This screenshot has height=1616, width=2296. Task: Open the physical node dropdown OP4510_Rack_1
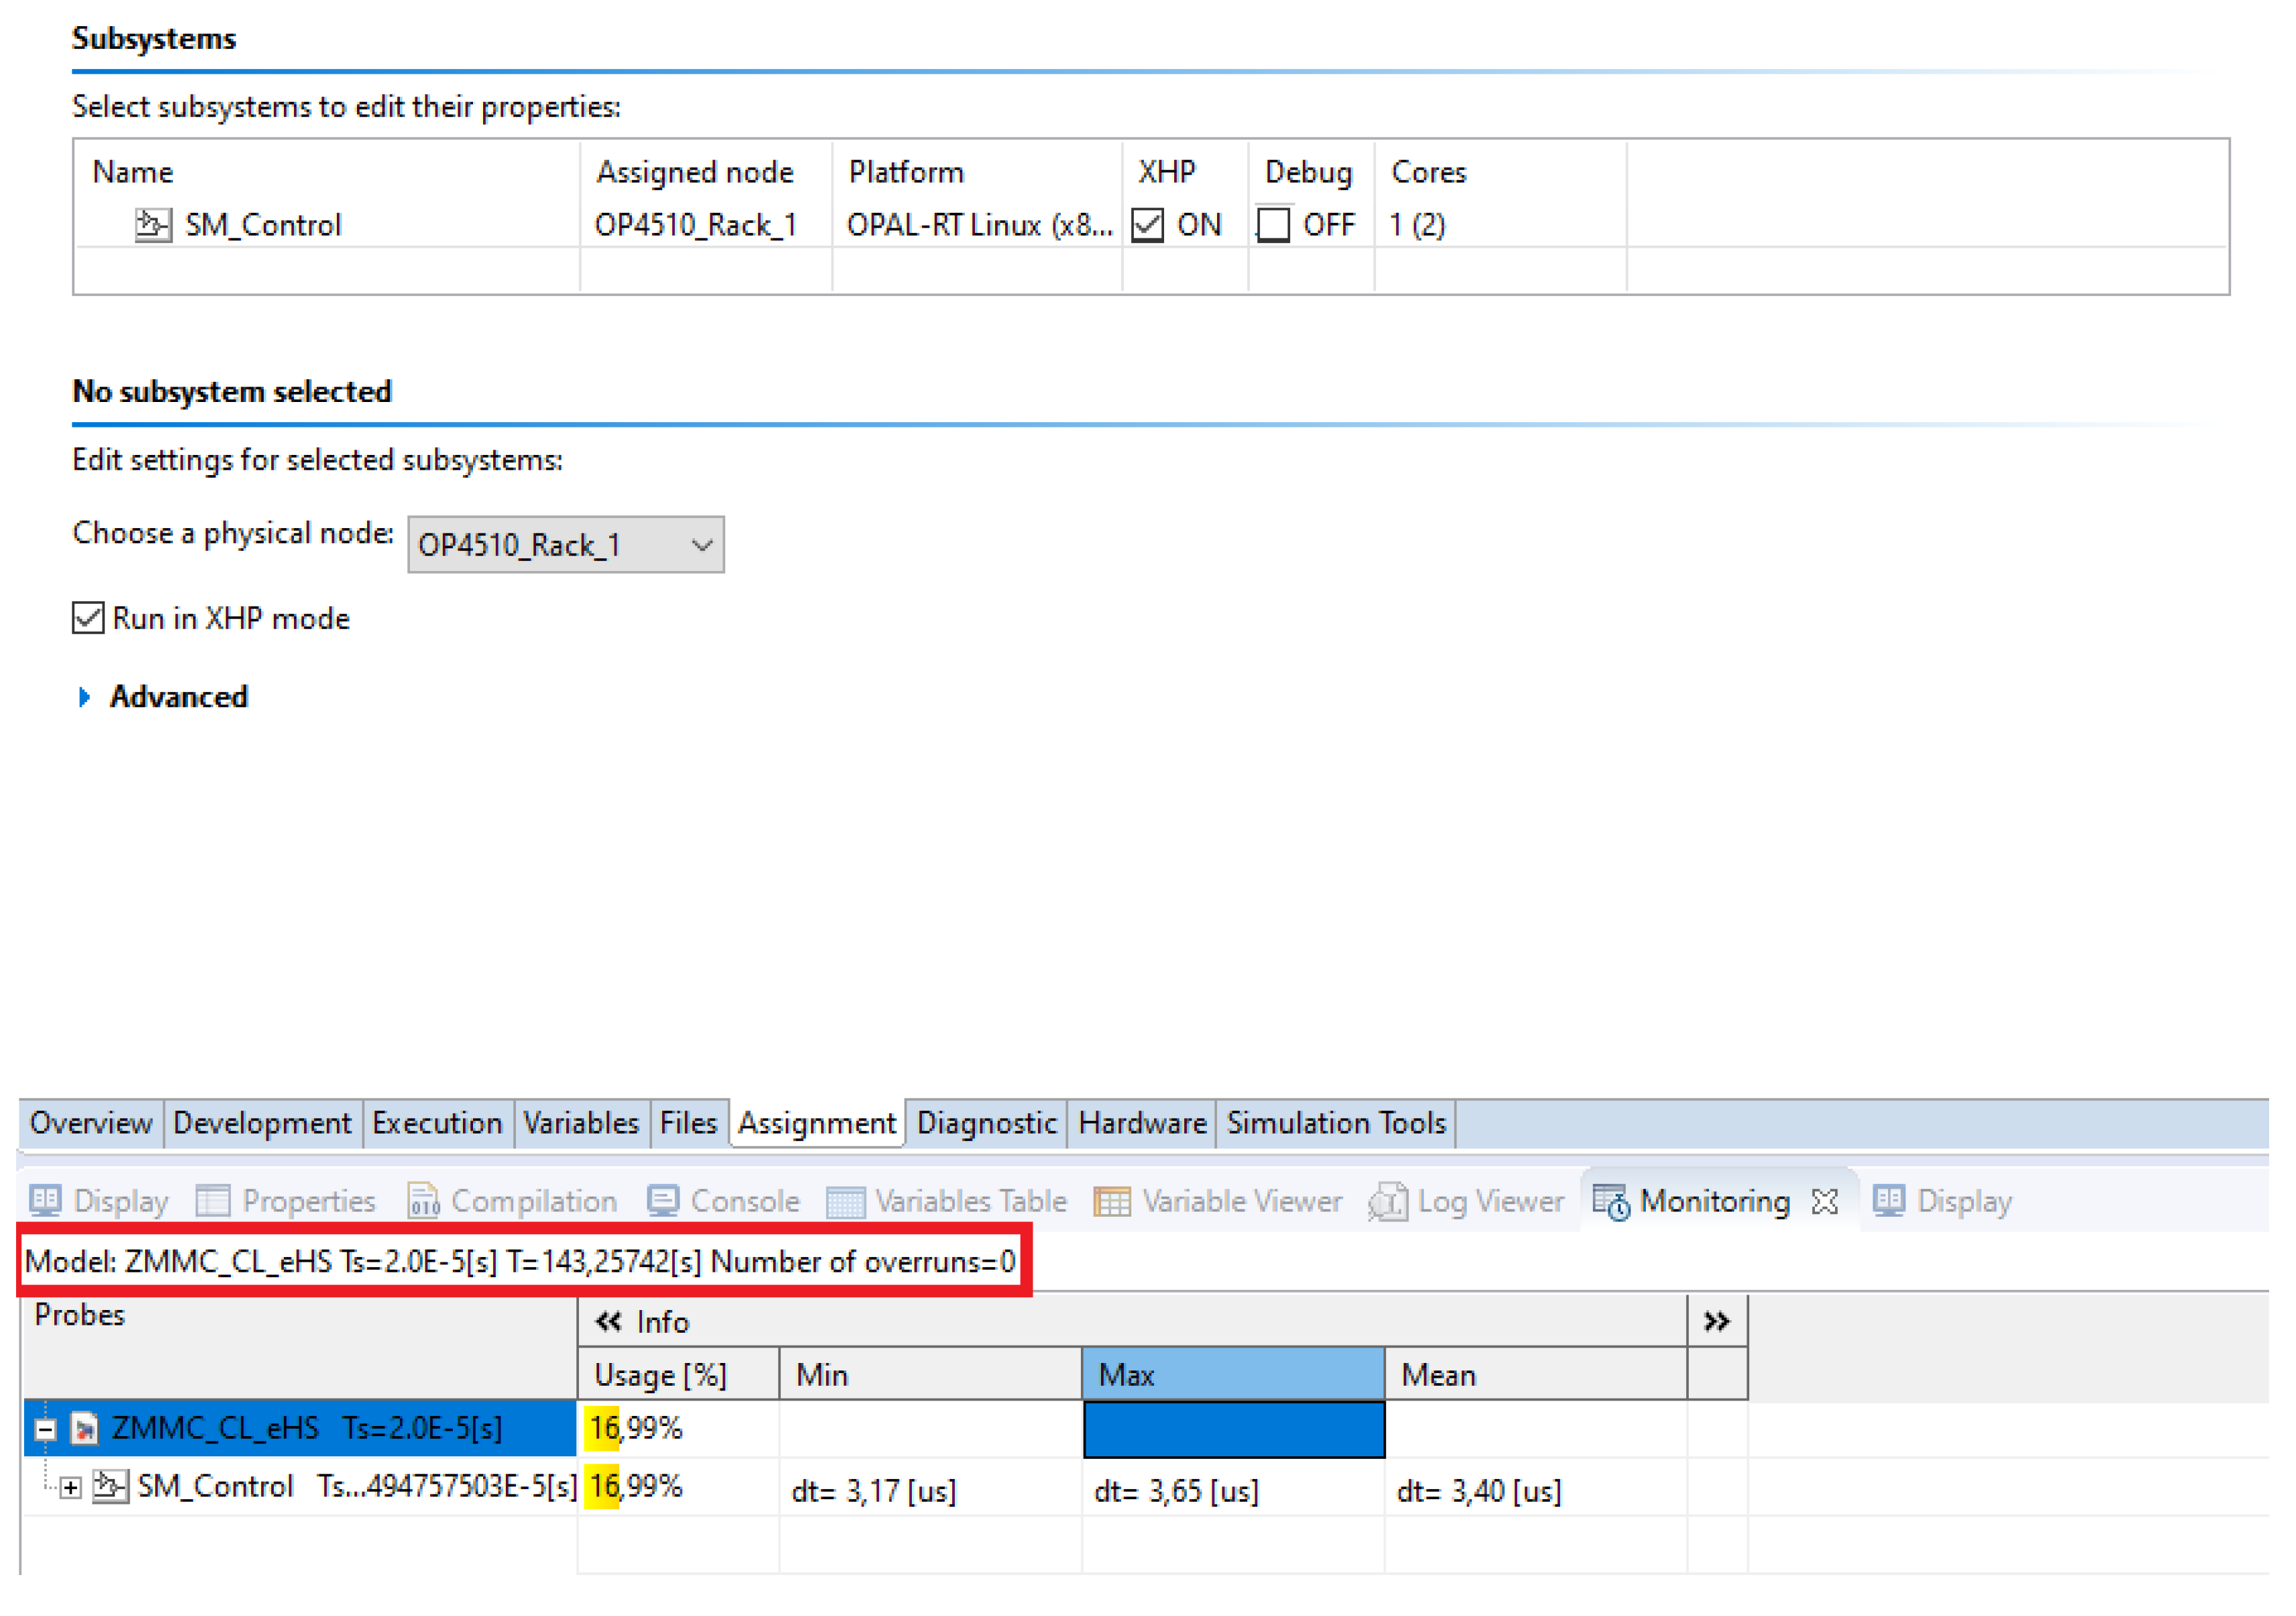pos(565,545)
